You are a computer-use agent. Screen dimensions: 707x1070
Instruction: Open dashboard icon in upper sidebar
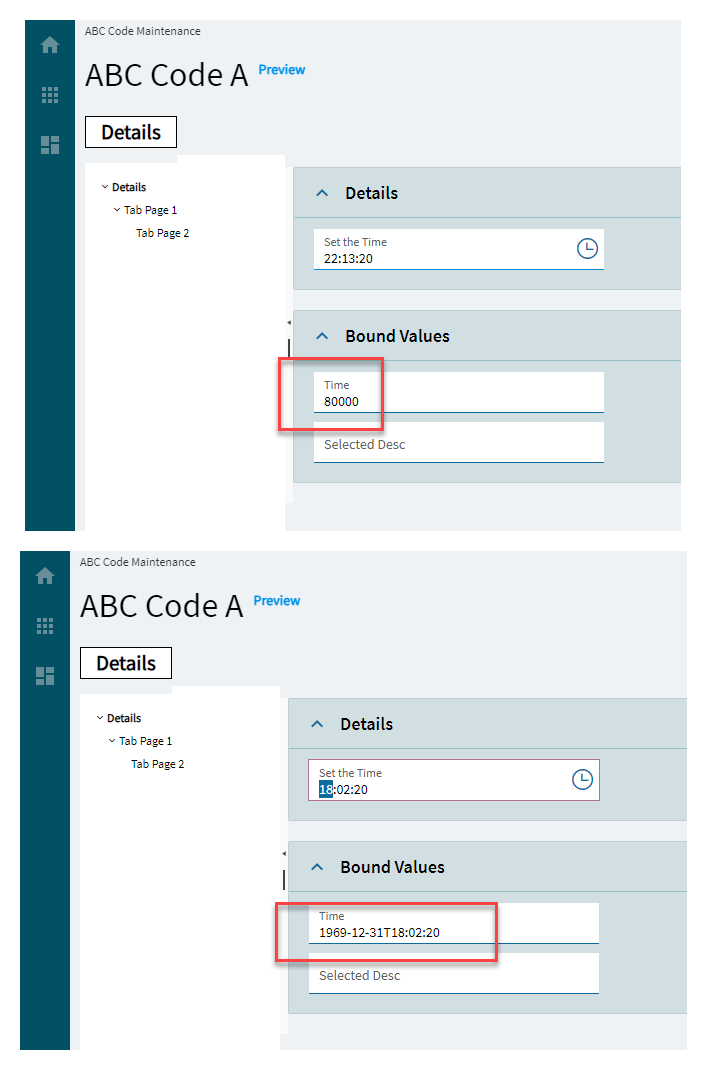point(50,145)
